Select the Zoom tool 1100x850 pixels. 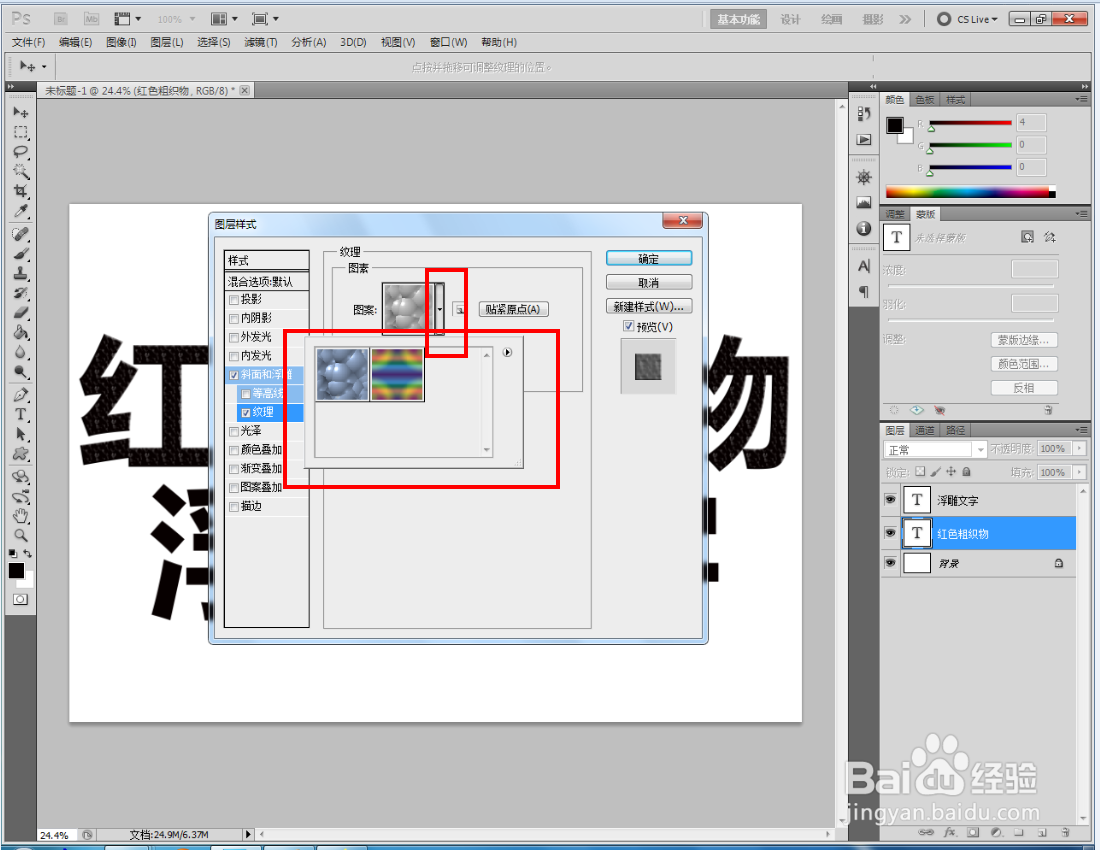coord(20,536)
